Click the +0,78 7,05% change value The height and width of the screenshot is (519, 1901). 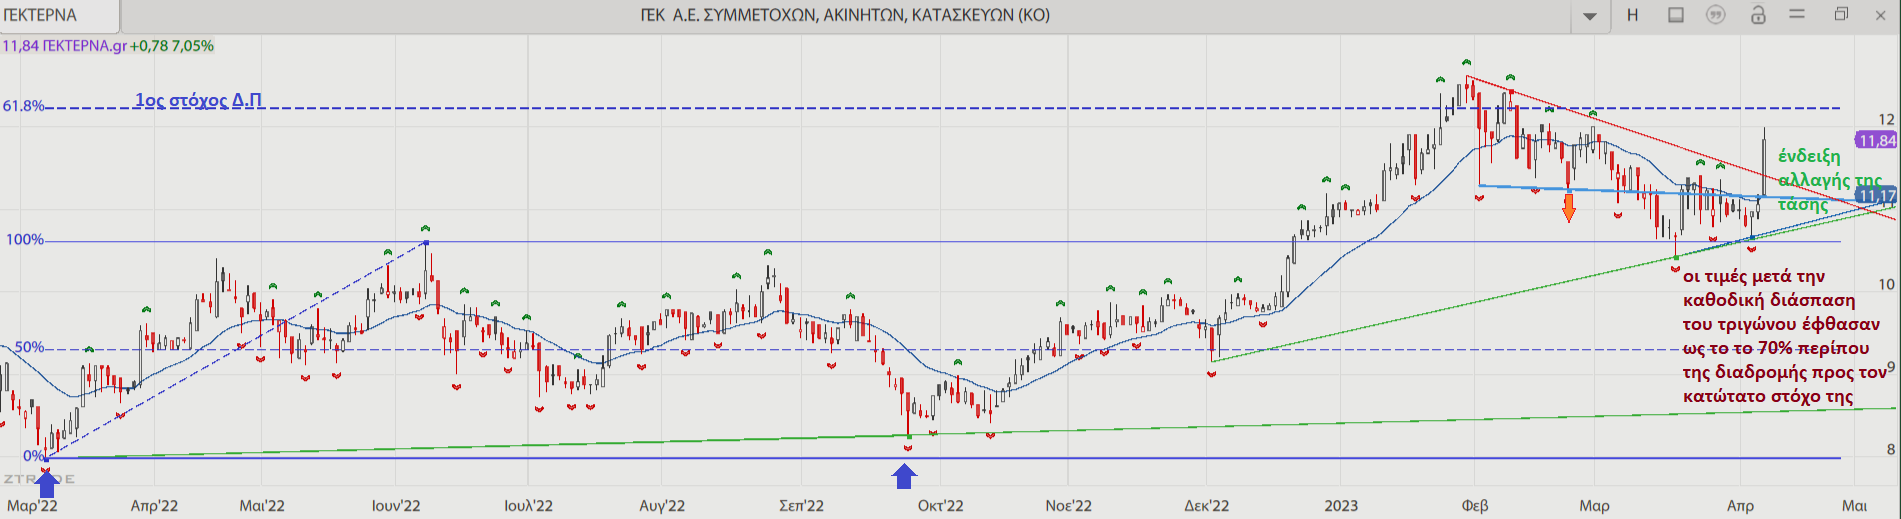(x=171, y=46)
